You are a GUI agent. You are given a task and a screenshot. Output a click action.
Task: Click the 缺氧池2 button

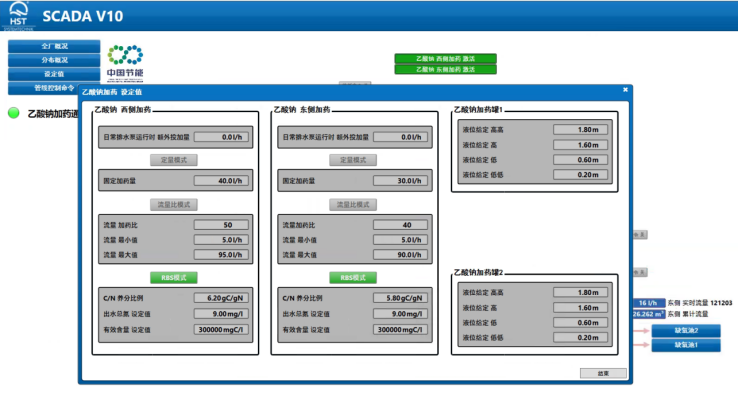tap(686, 331)
